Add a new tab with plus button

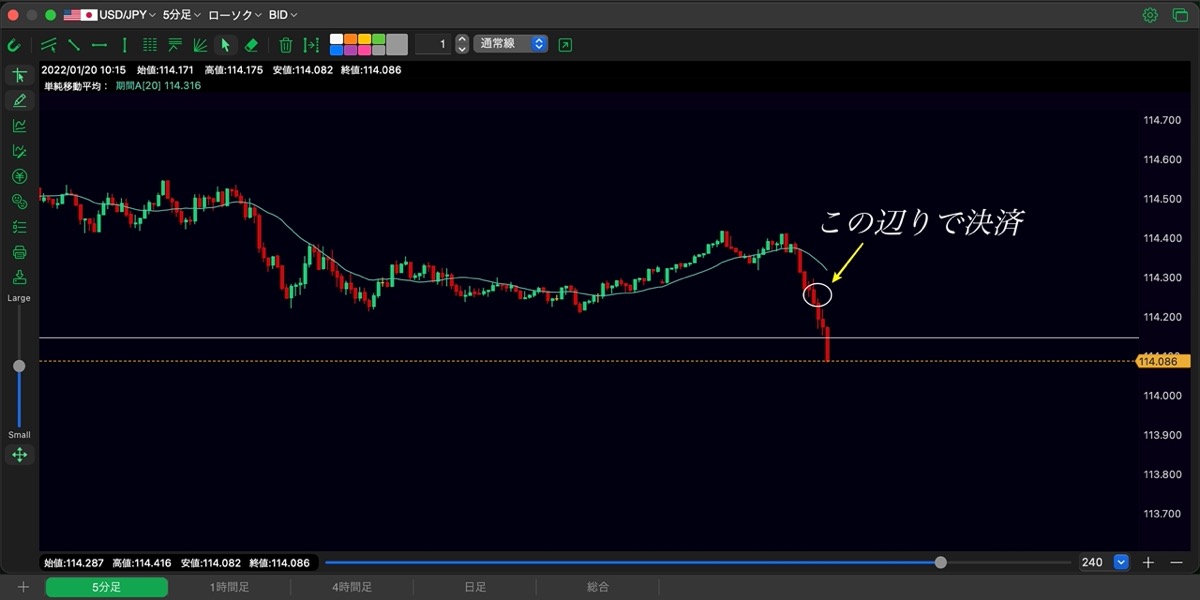(x=23, y=587)
